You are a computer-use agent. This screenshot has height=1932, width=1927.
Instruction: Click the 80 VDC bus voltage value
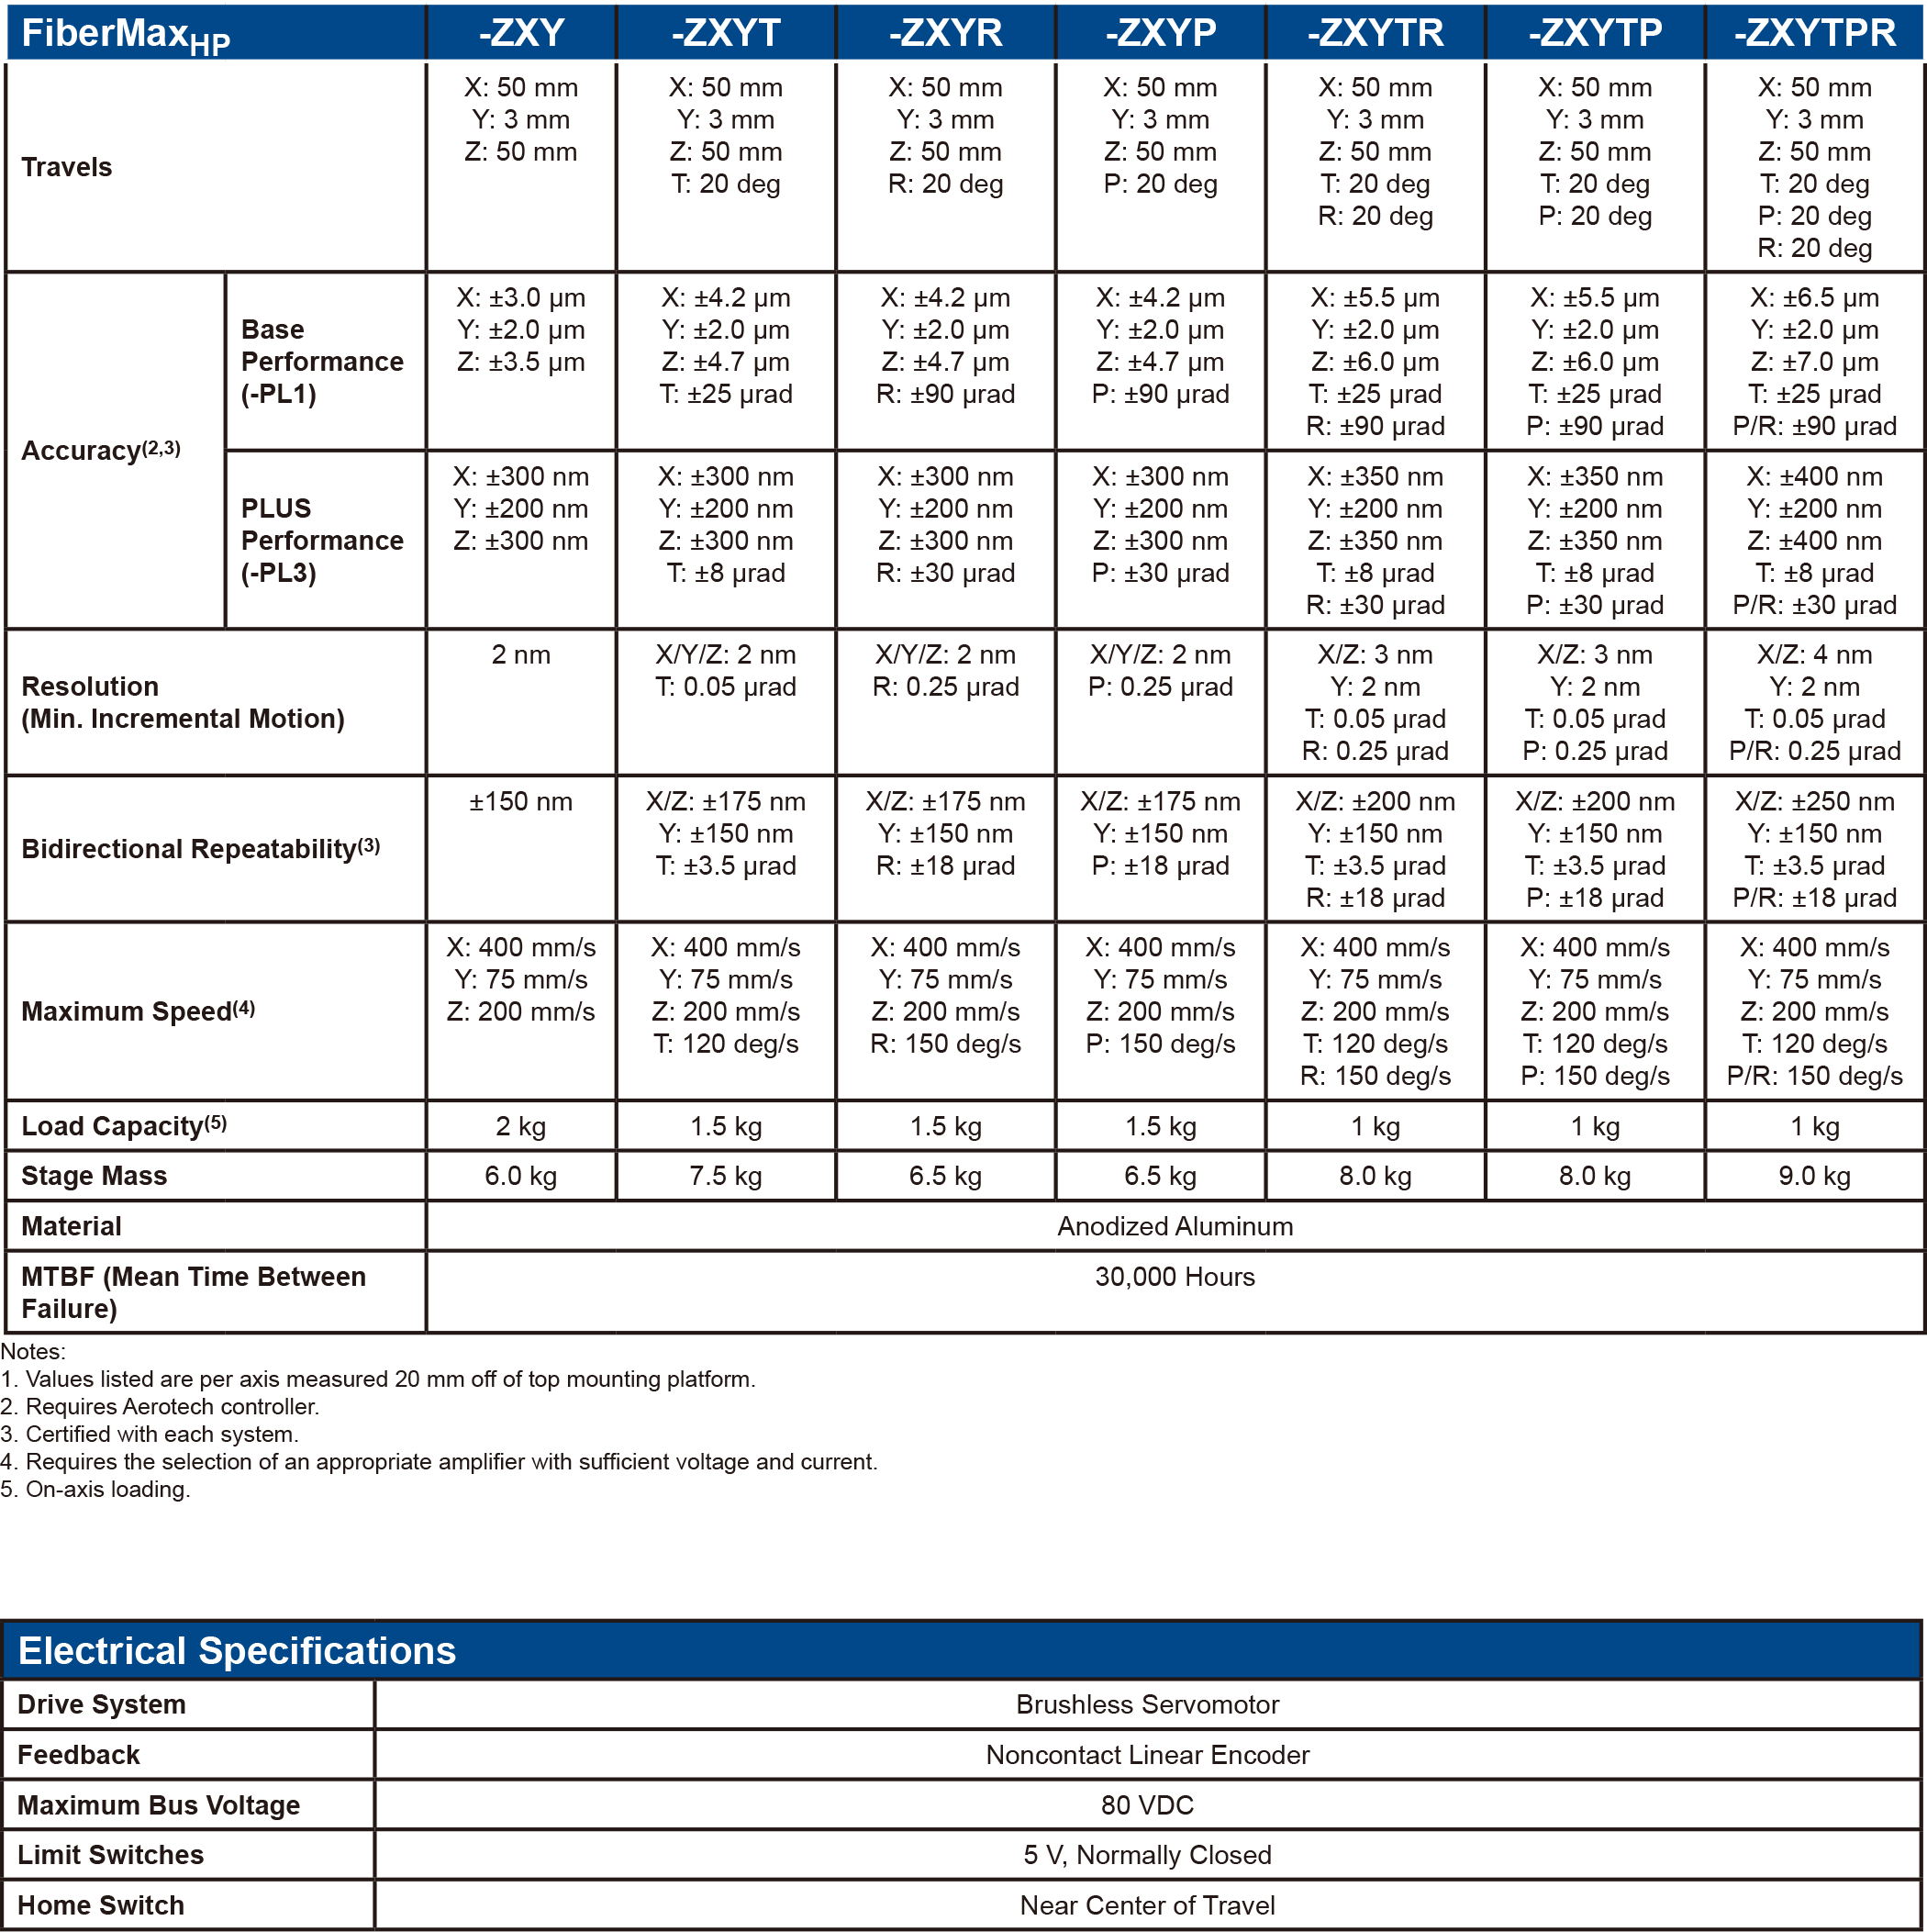pos(1147,1805)
